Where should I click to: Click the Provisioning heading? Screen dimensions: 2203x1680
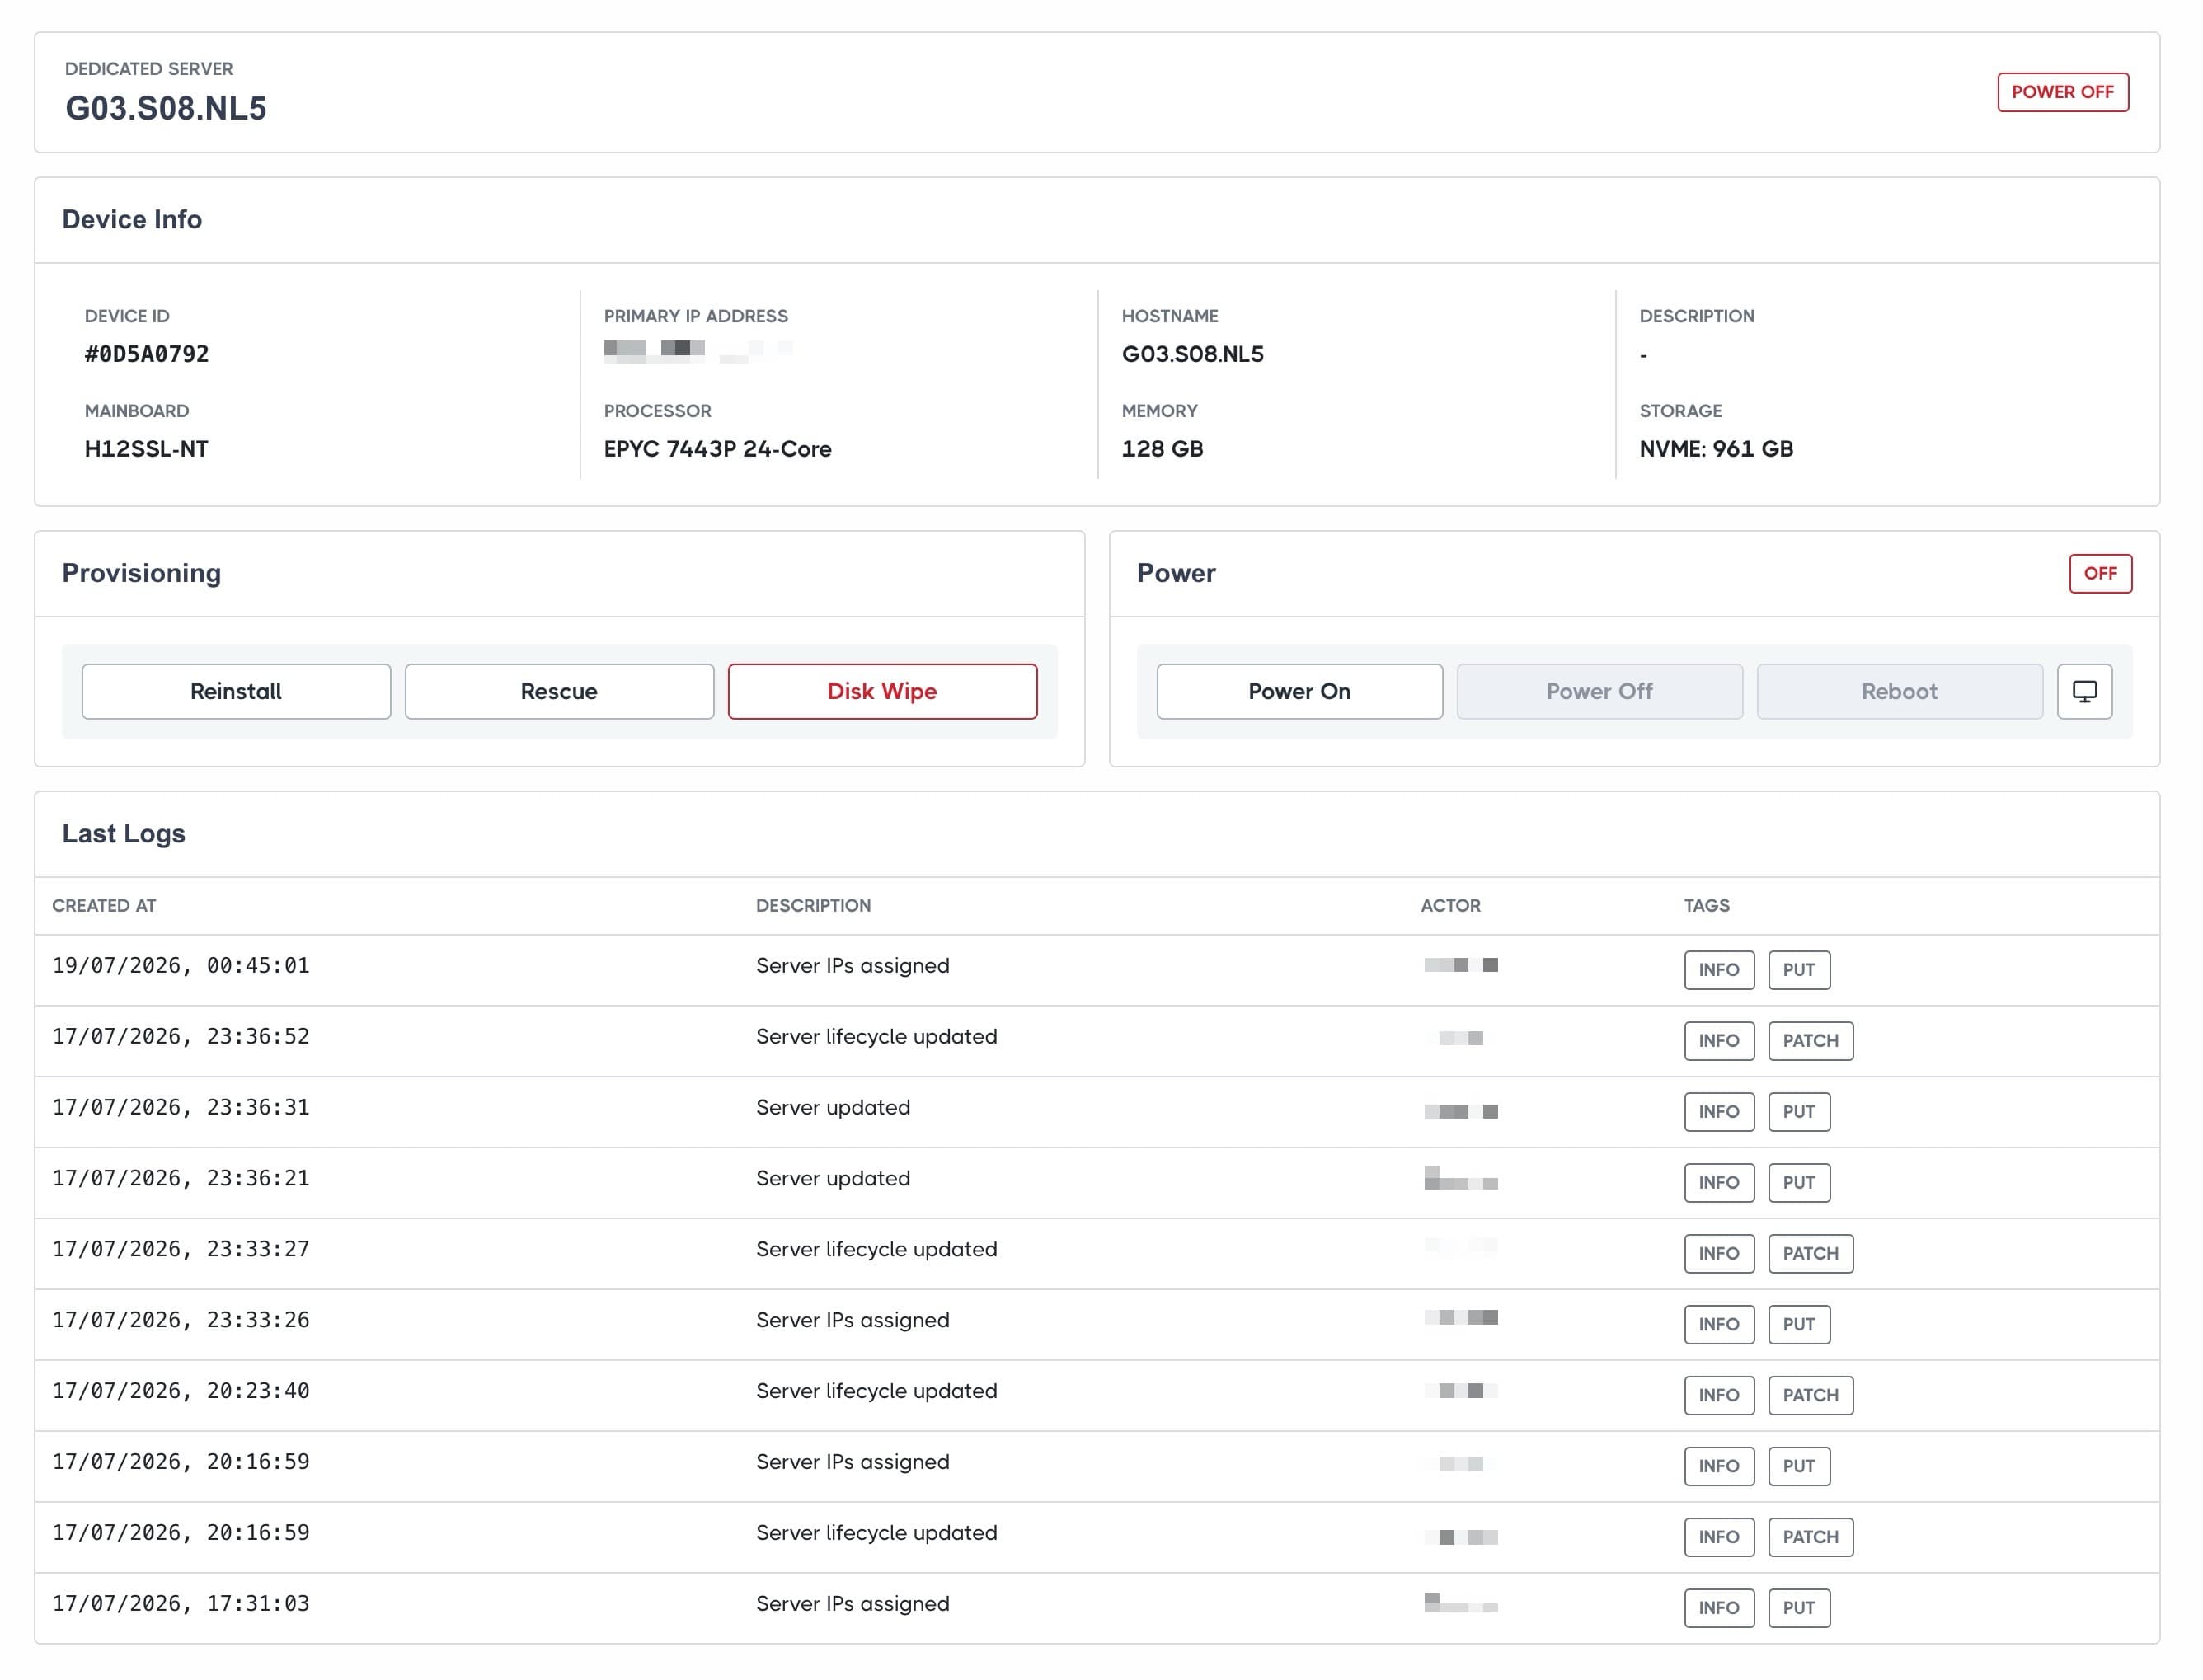(x=141, y=573)
